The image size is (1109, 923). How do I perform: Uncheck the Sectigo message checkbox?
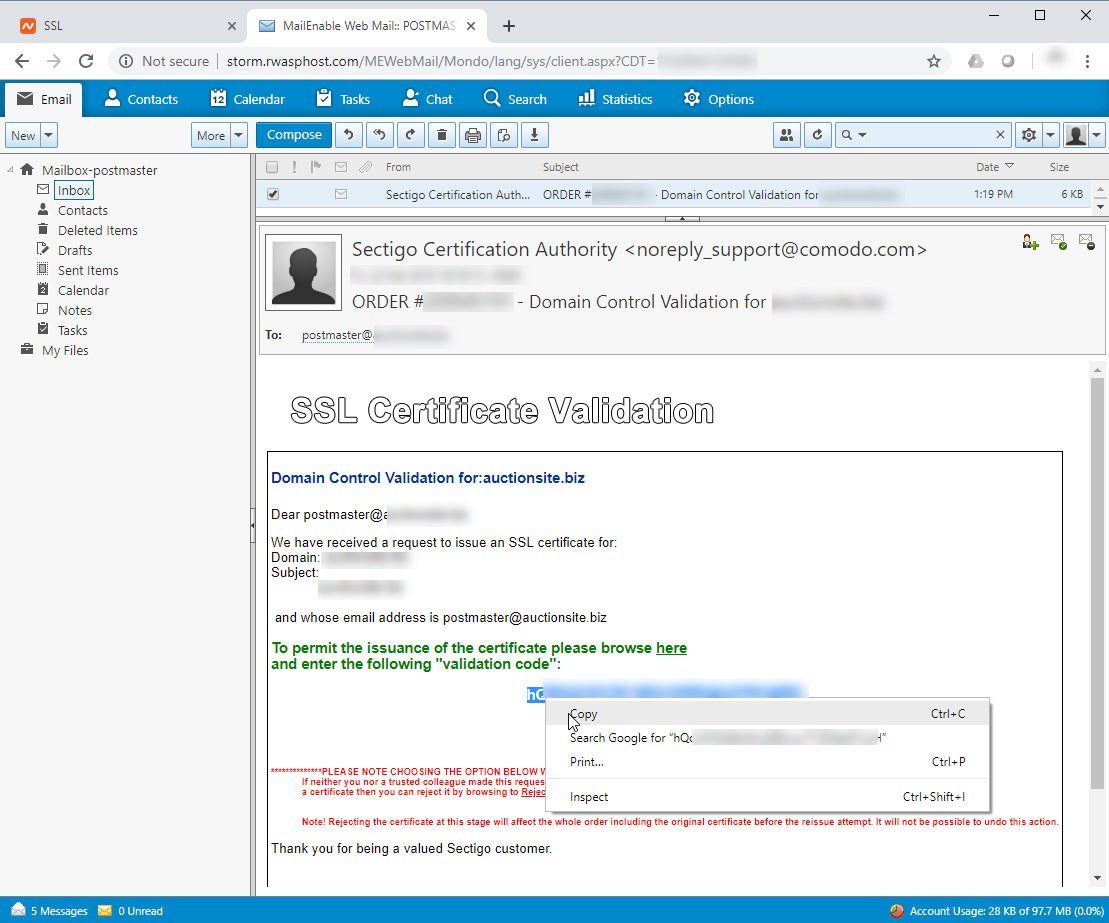[x=273, y=194]
